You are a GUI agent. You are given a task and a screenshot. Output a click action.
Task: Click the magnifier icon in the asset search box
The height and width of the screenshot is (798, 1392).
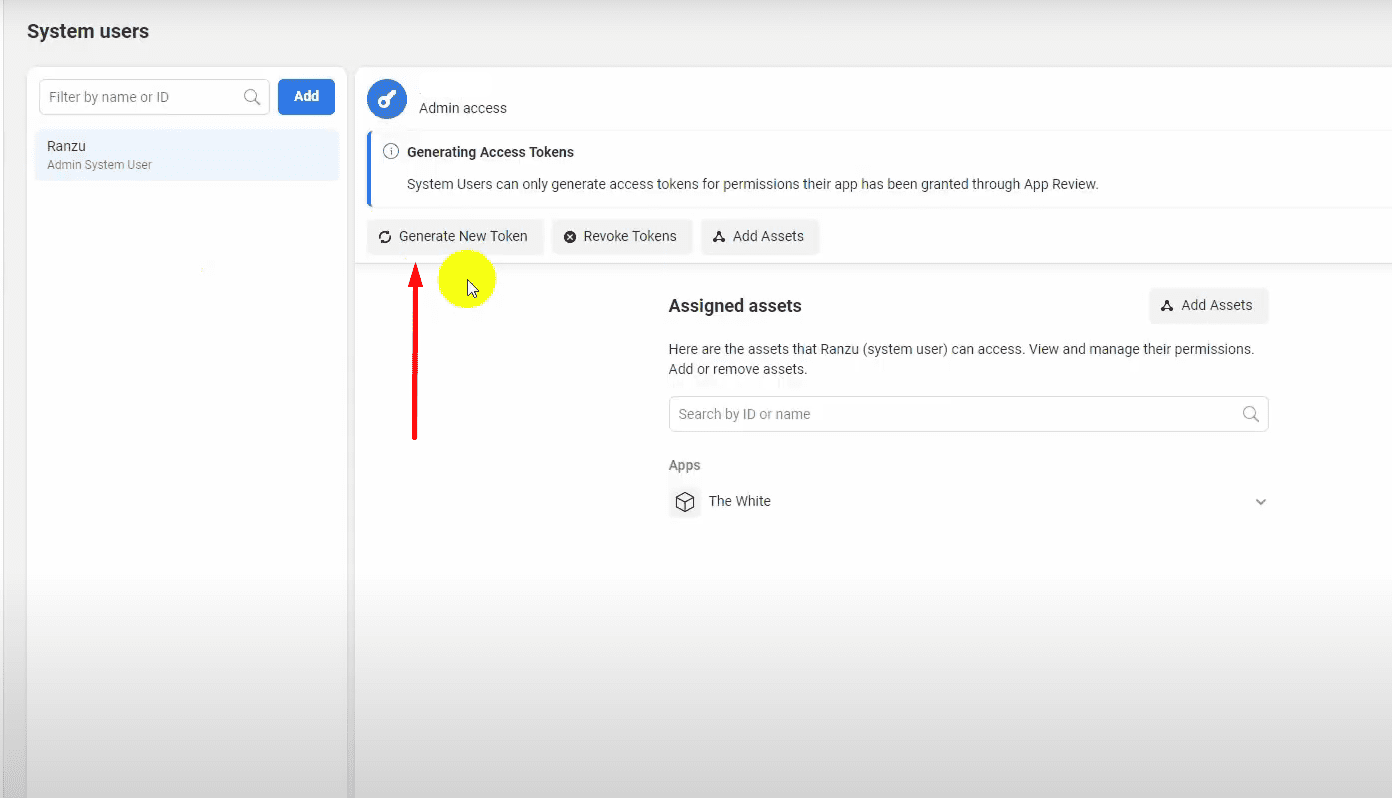1250,414
